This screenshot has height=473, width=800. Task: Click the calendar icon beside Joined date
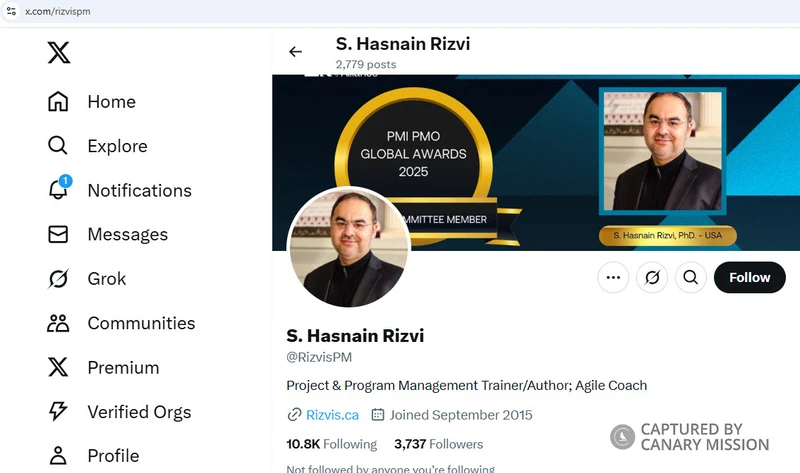click(x=378, y=414)
